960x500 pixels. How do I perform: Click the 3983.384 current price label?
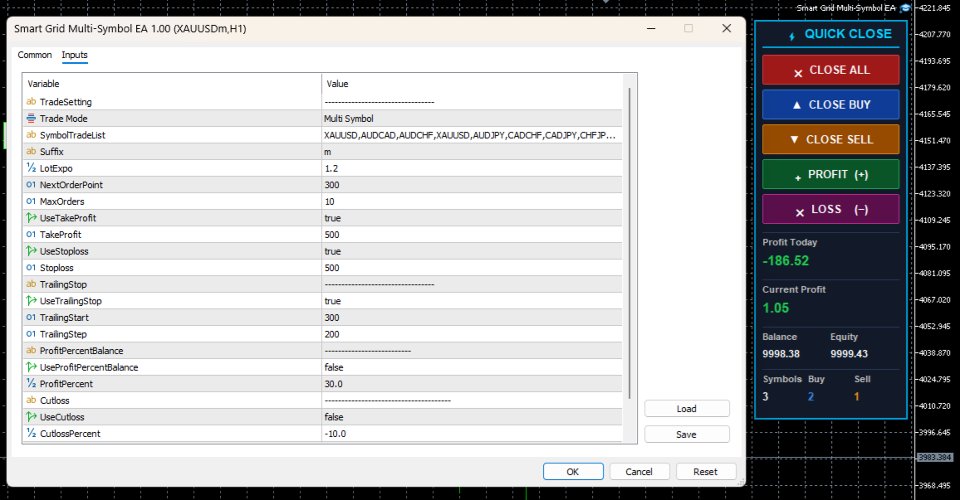click(x=935, y=457)
